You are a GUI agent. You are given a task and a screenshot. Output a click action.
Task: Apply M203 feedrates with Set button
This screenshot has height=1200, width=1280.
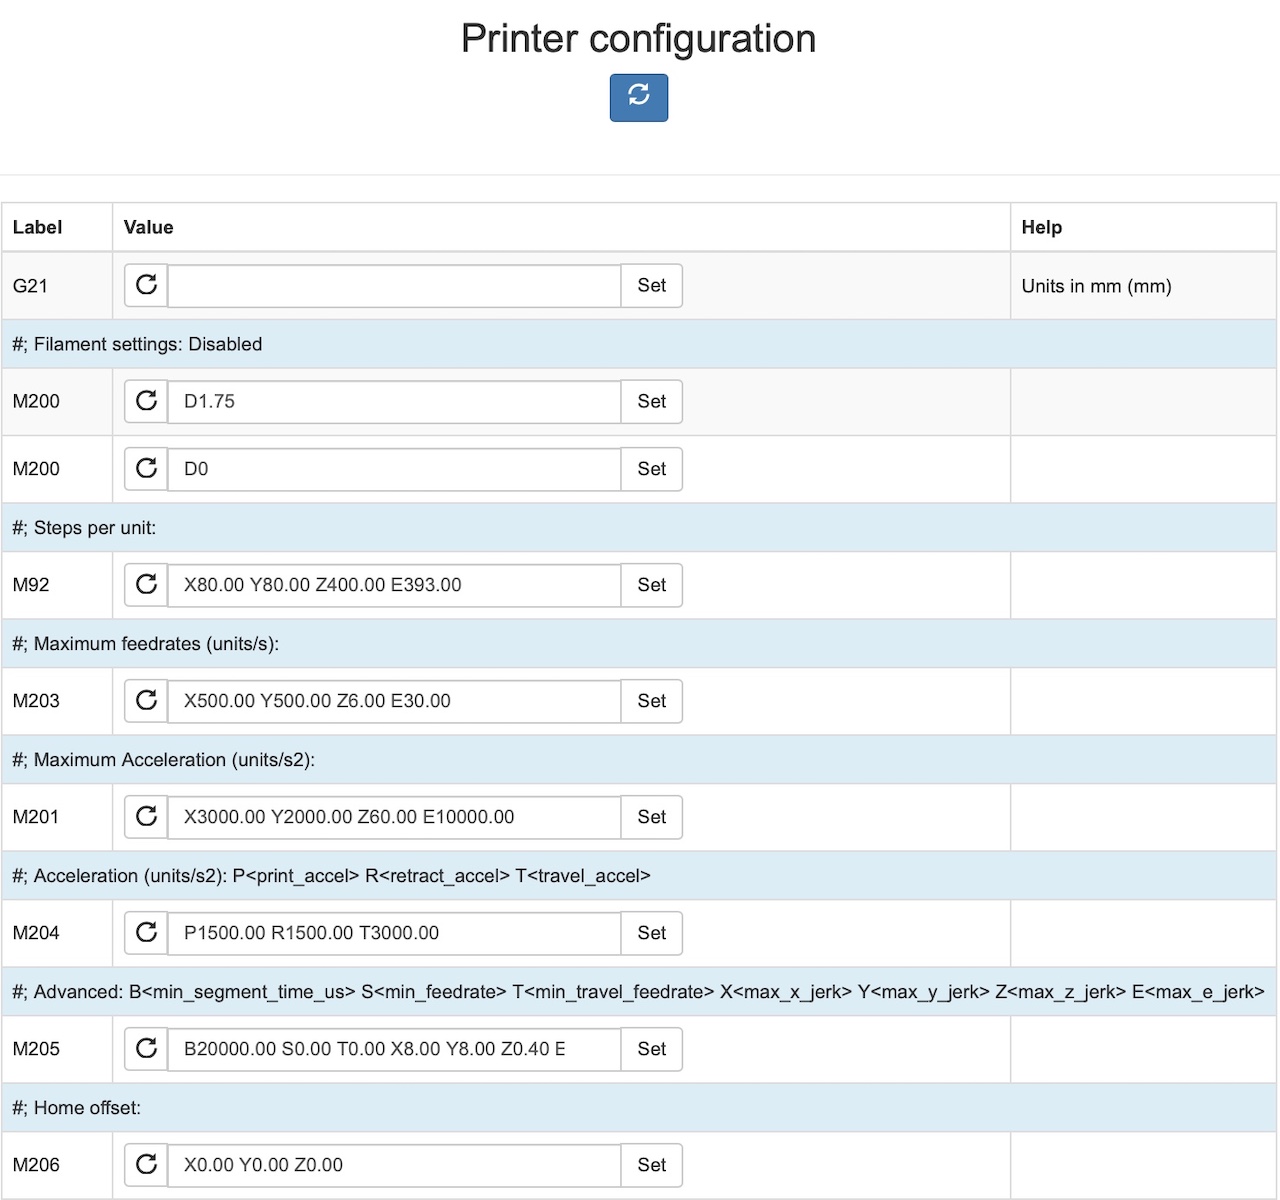pos(651,701)
